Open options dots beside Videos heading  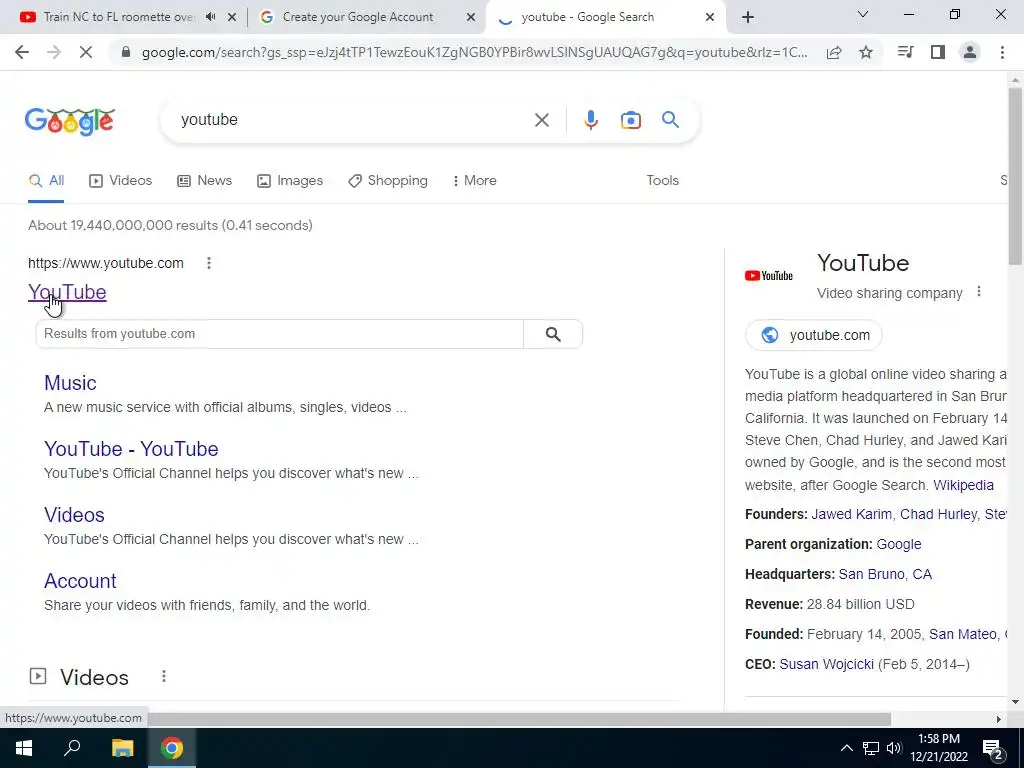click(164, 677)
